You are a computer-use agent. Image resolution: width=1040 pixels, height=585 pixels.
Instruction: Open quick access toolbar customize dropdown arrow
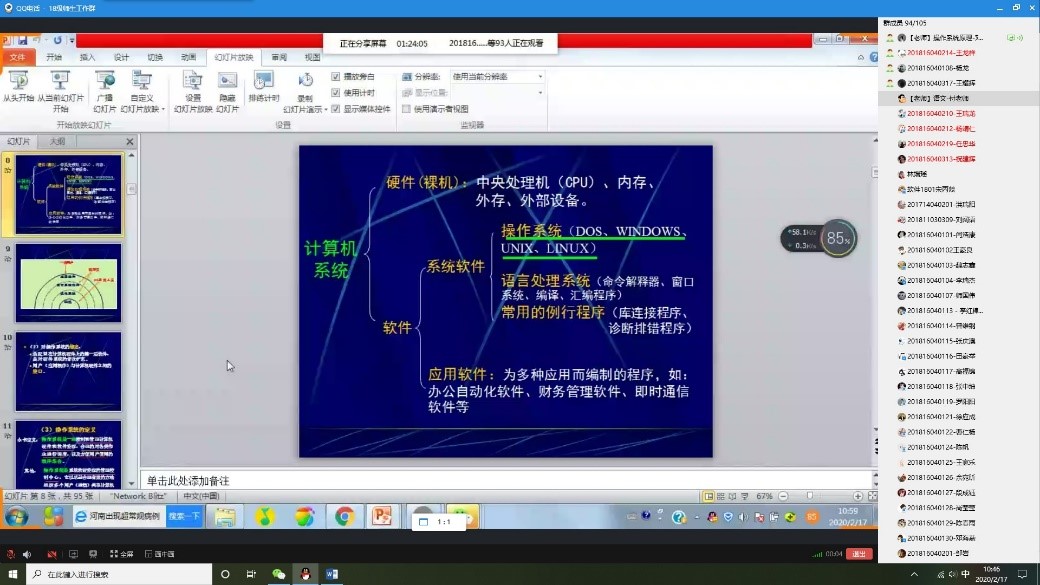[x=72, y=40]
